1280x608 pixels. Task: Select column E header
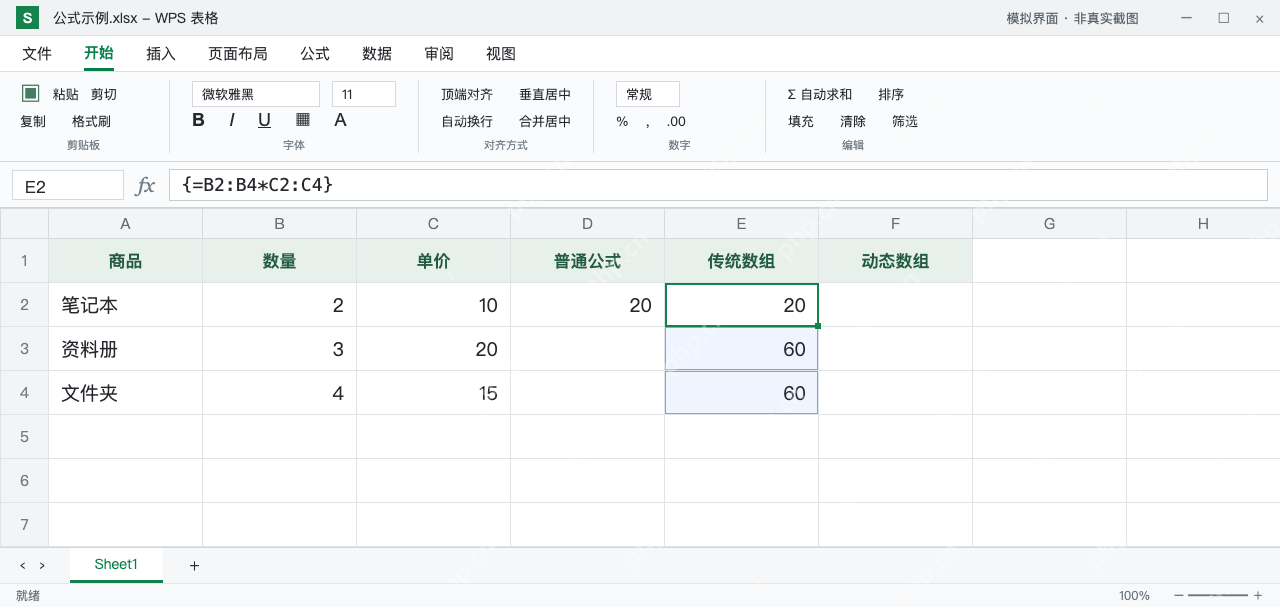(x=741, y=224)
